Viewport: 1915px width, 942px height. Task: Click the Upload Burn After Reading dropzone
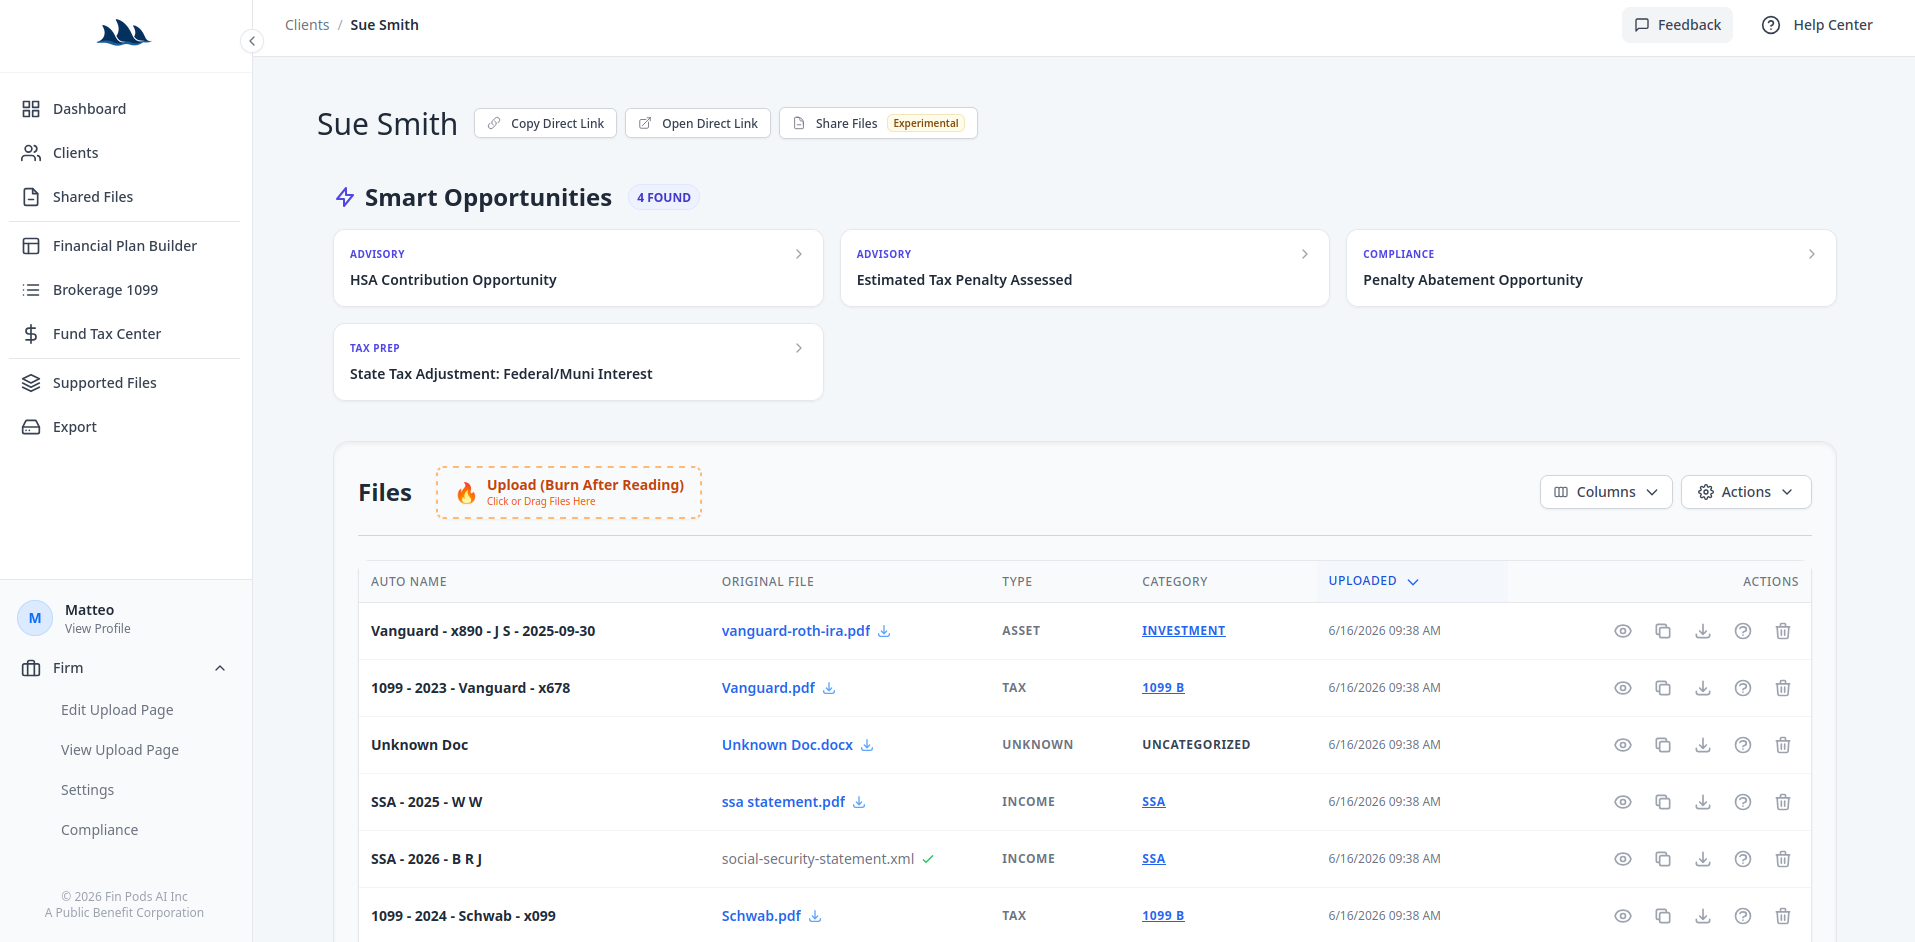tap(569, 492)
